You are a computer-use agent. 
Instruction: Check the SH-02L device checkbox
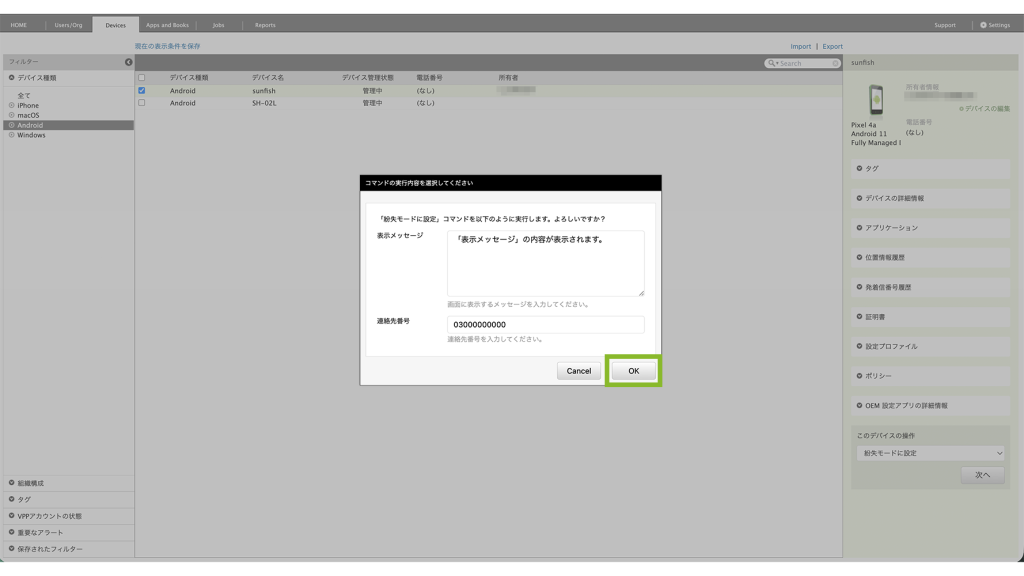[x=142, y=103]
